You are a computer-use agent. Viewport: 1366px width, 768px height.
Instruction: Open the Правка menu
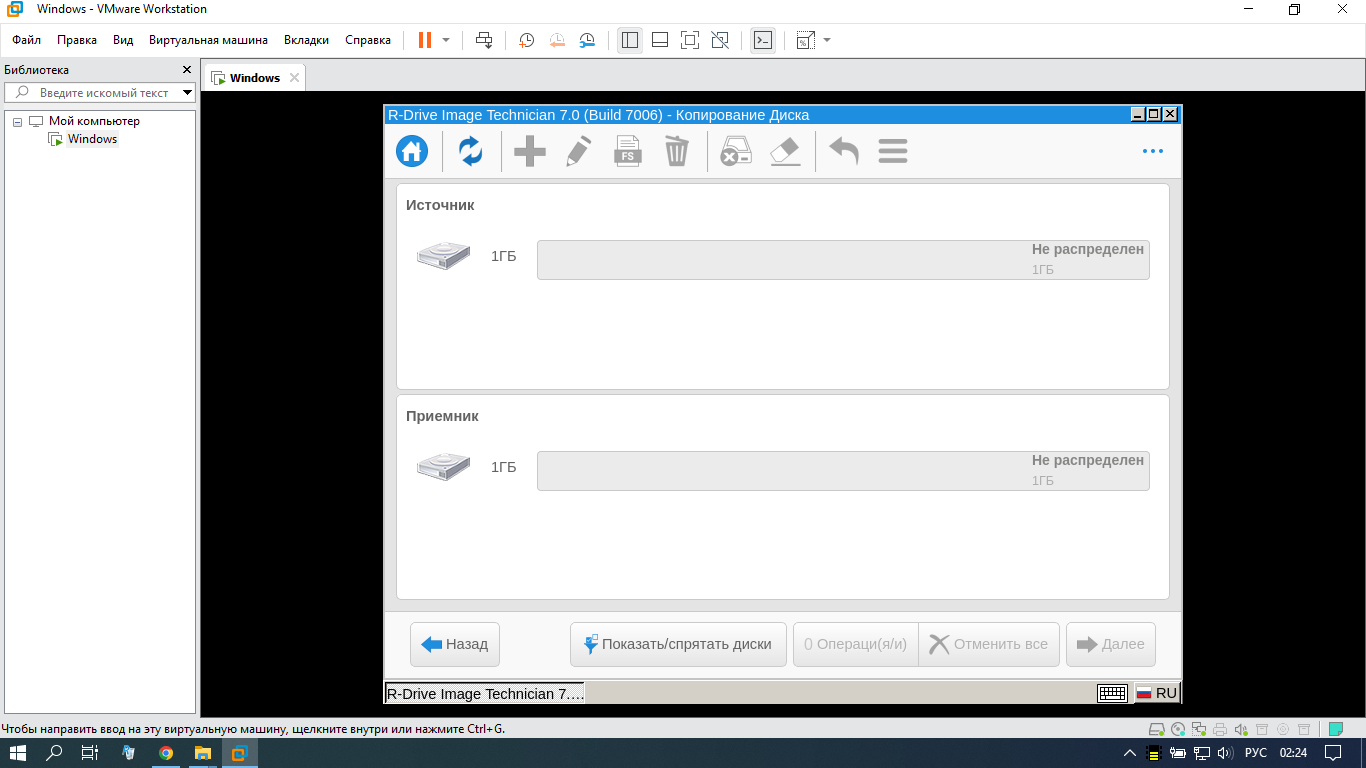77,40
